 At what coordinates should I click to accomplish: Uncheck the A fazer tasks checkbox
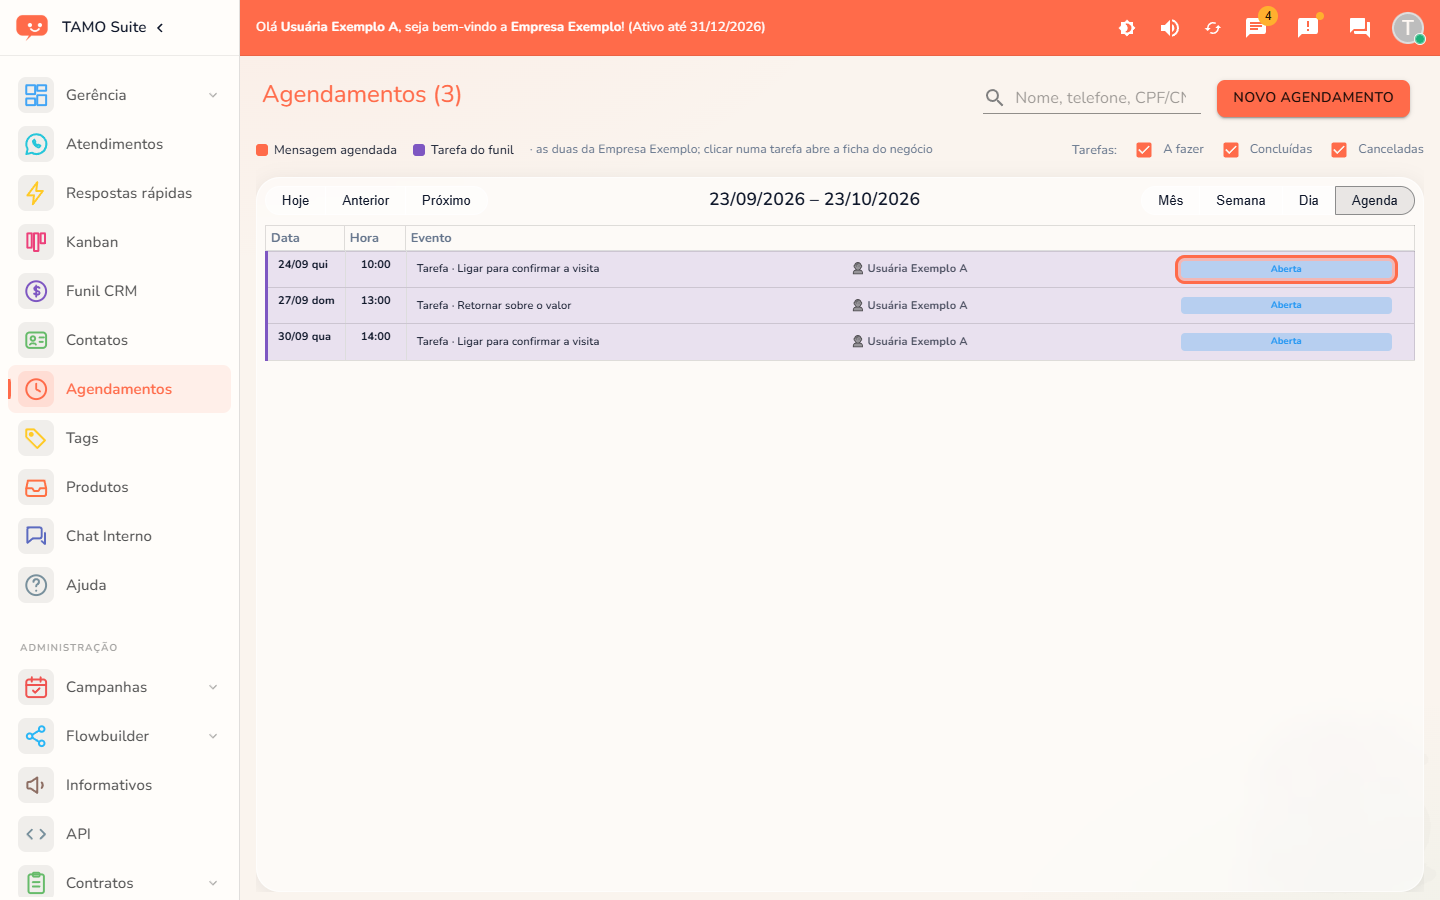(x=1144, y=150)
